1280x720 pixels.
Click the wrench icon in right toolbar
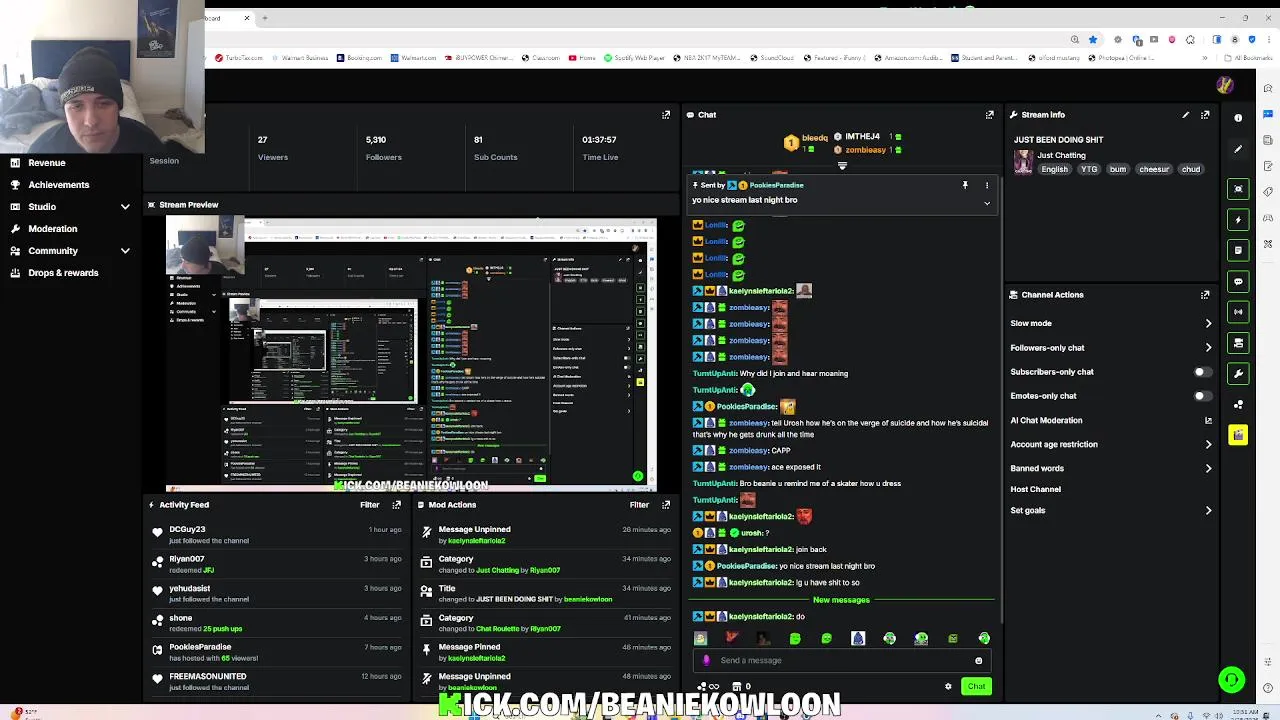(1238, 373)
